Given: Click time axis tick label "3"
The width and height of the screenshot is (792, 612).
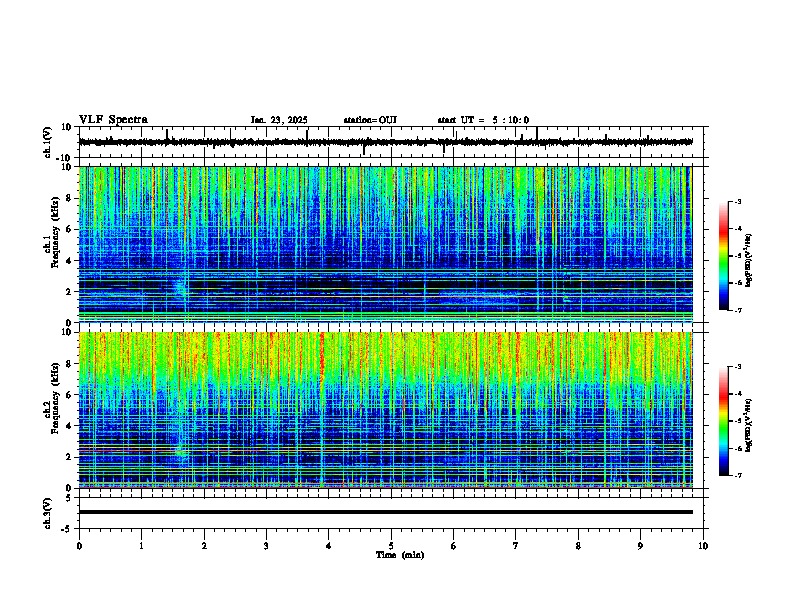Looking at the screenshot, I should tap(266, 546).
